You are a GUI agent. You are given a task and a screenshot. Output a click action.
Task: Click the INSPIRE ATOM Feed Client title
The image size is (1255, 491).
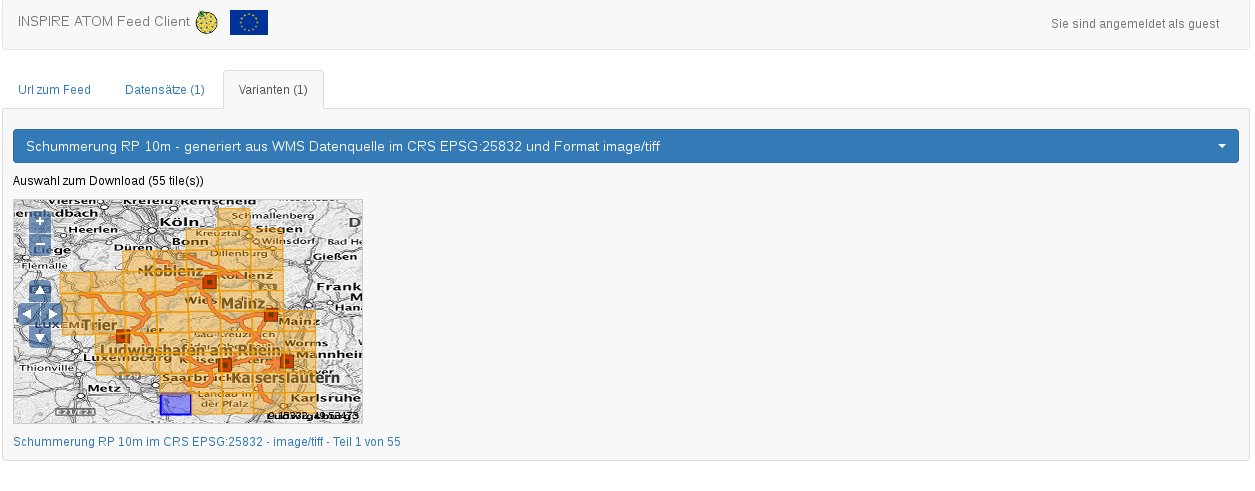[x=104, y=21]
